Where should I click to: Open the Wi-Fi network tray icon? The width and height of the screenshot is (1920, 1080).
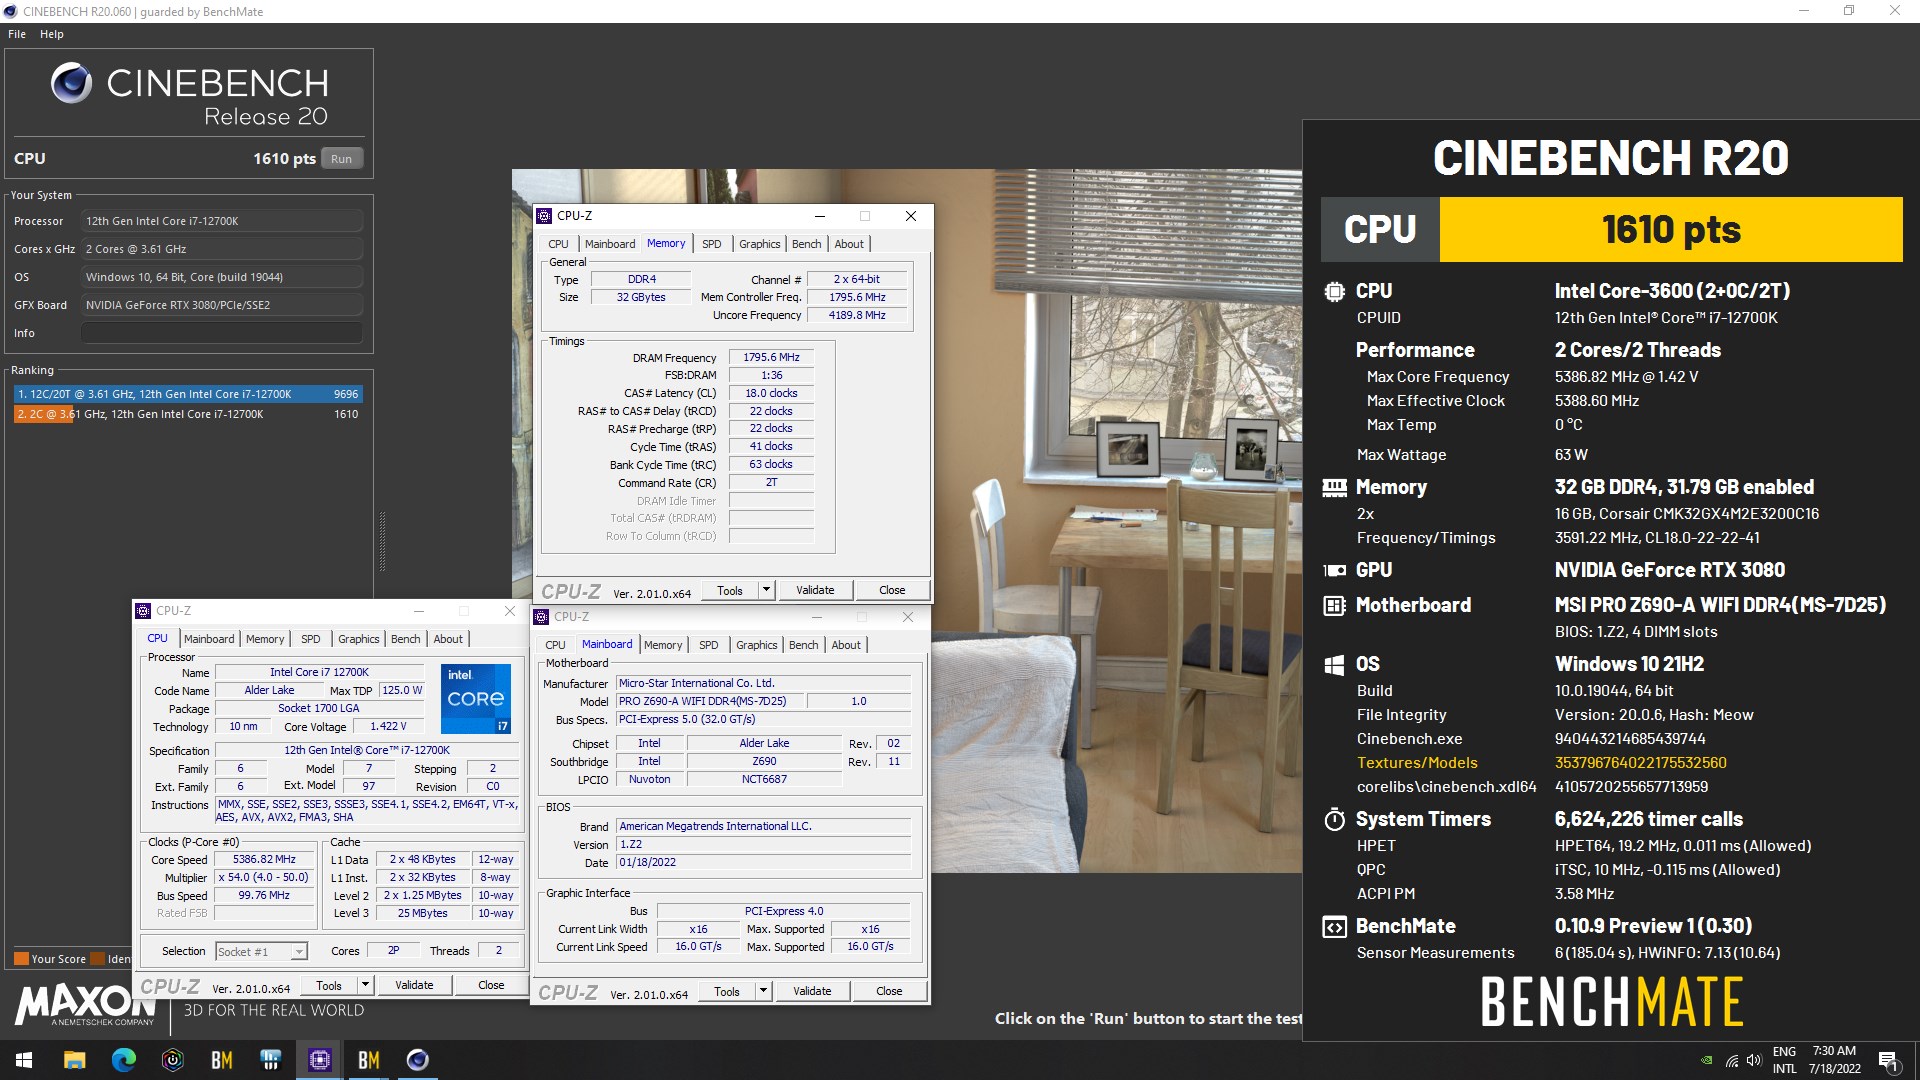(1730, 1060)
